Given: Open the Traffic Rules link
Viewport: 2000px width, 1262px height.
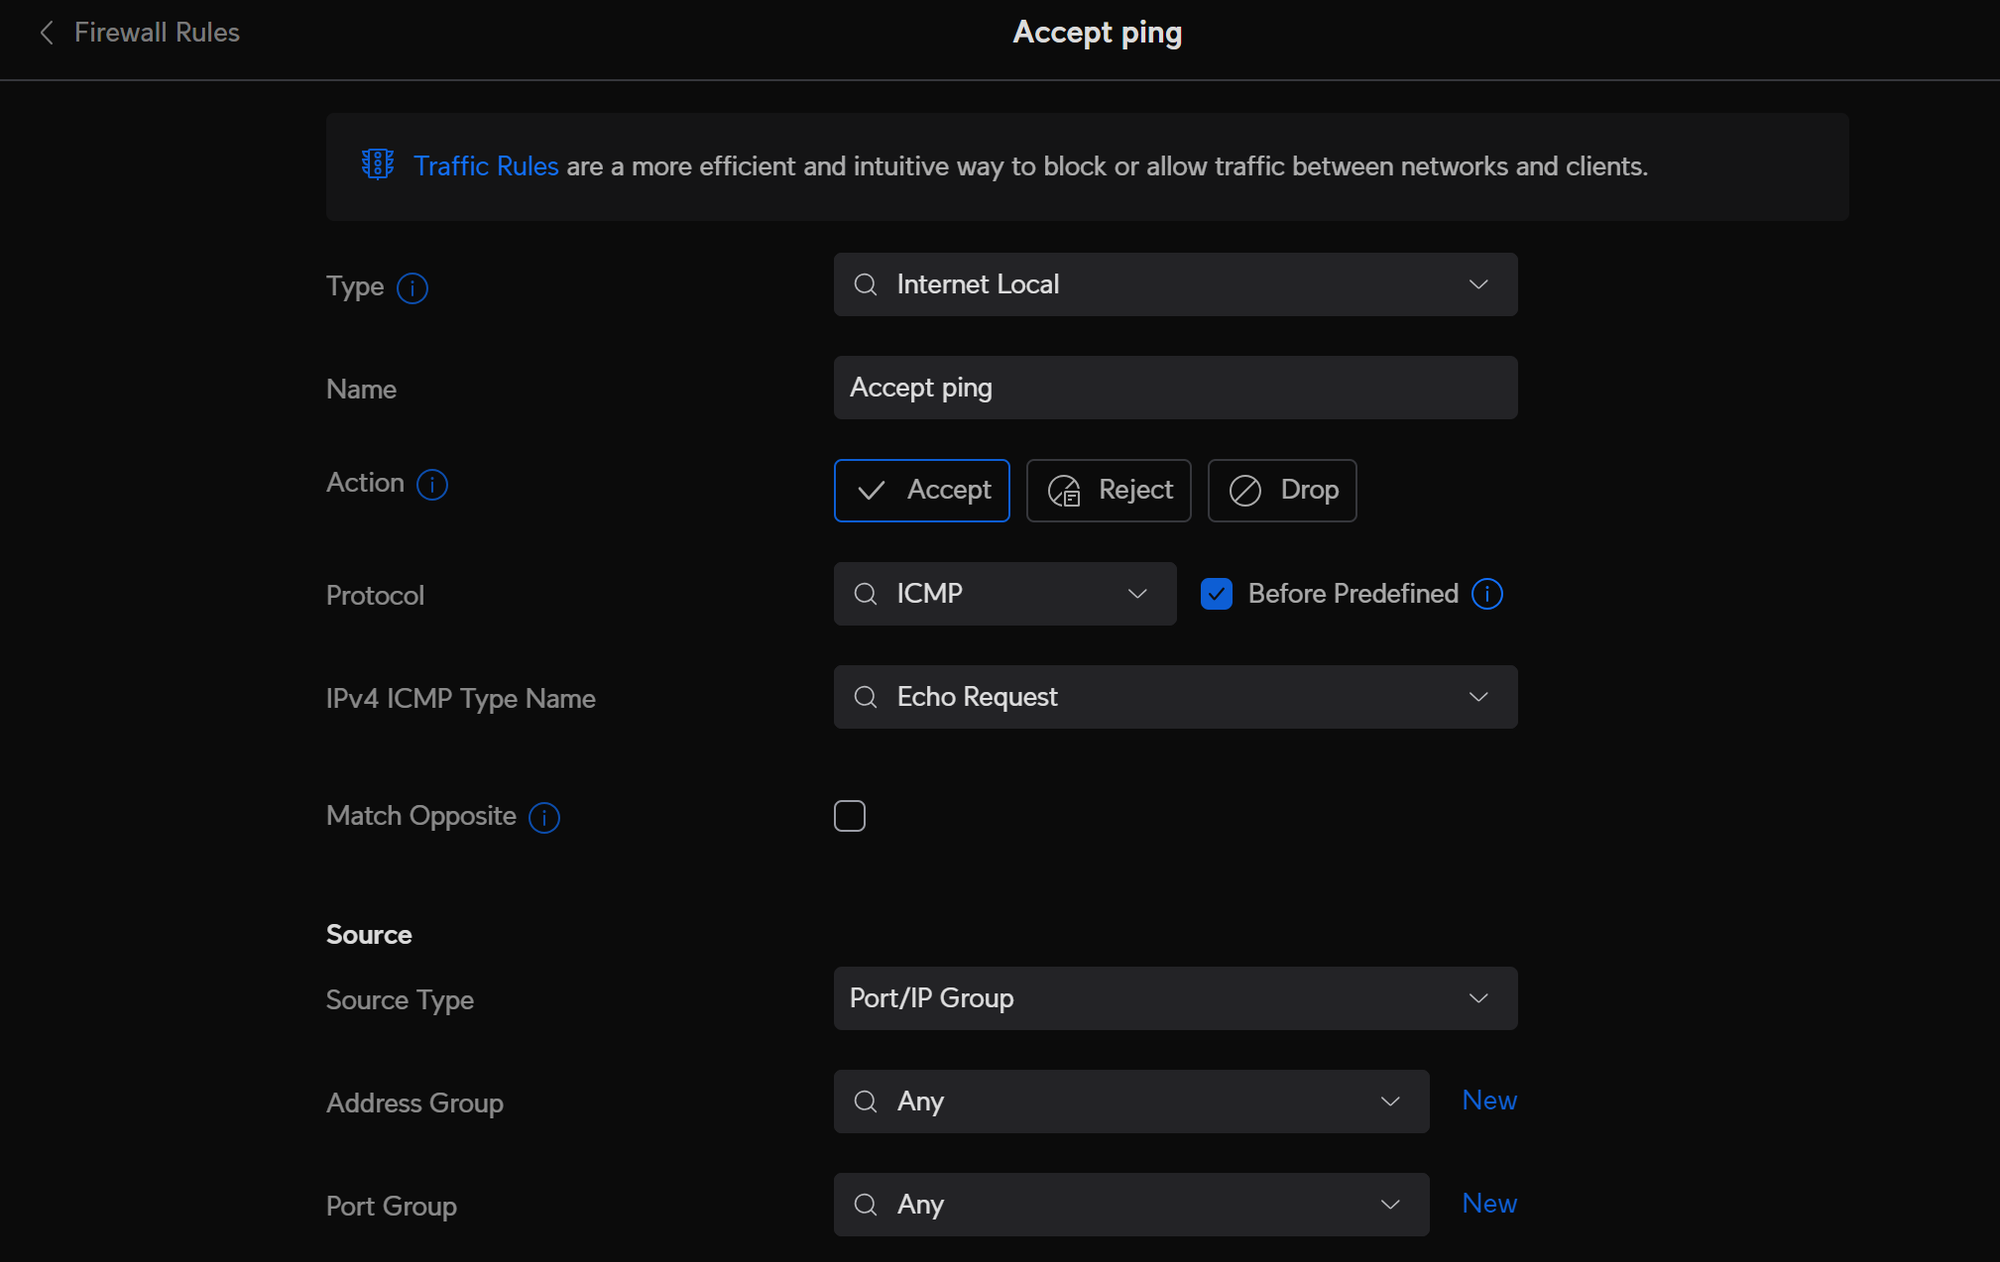Looking at the screenshot, I should 486,166.
